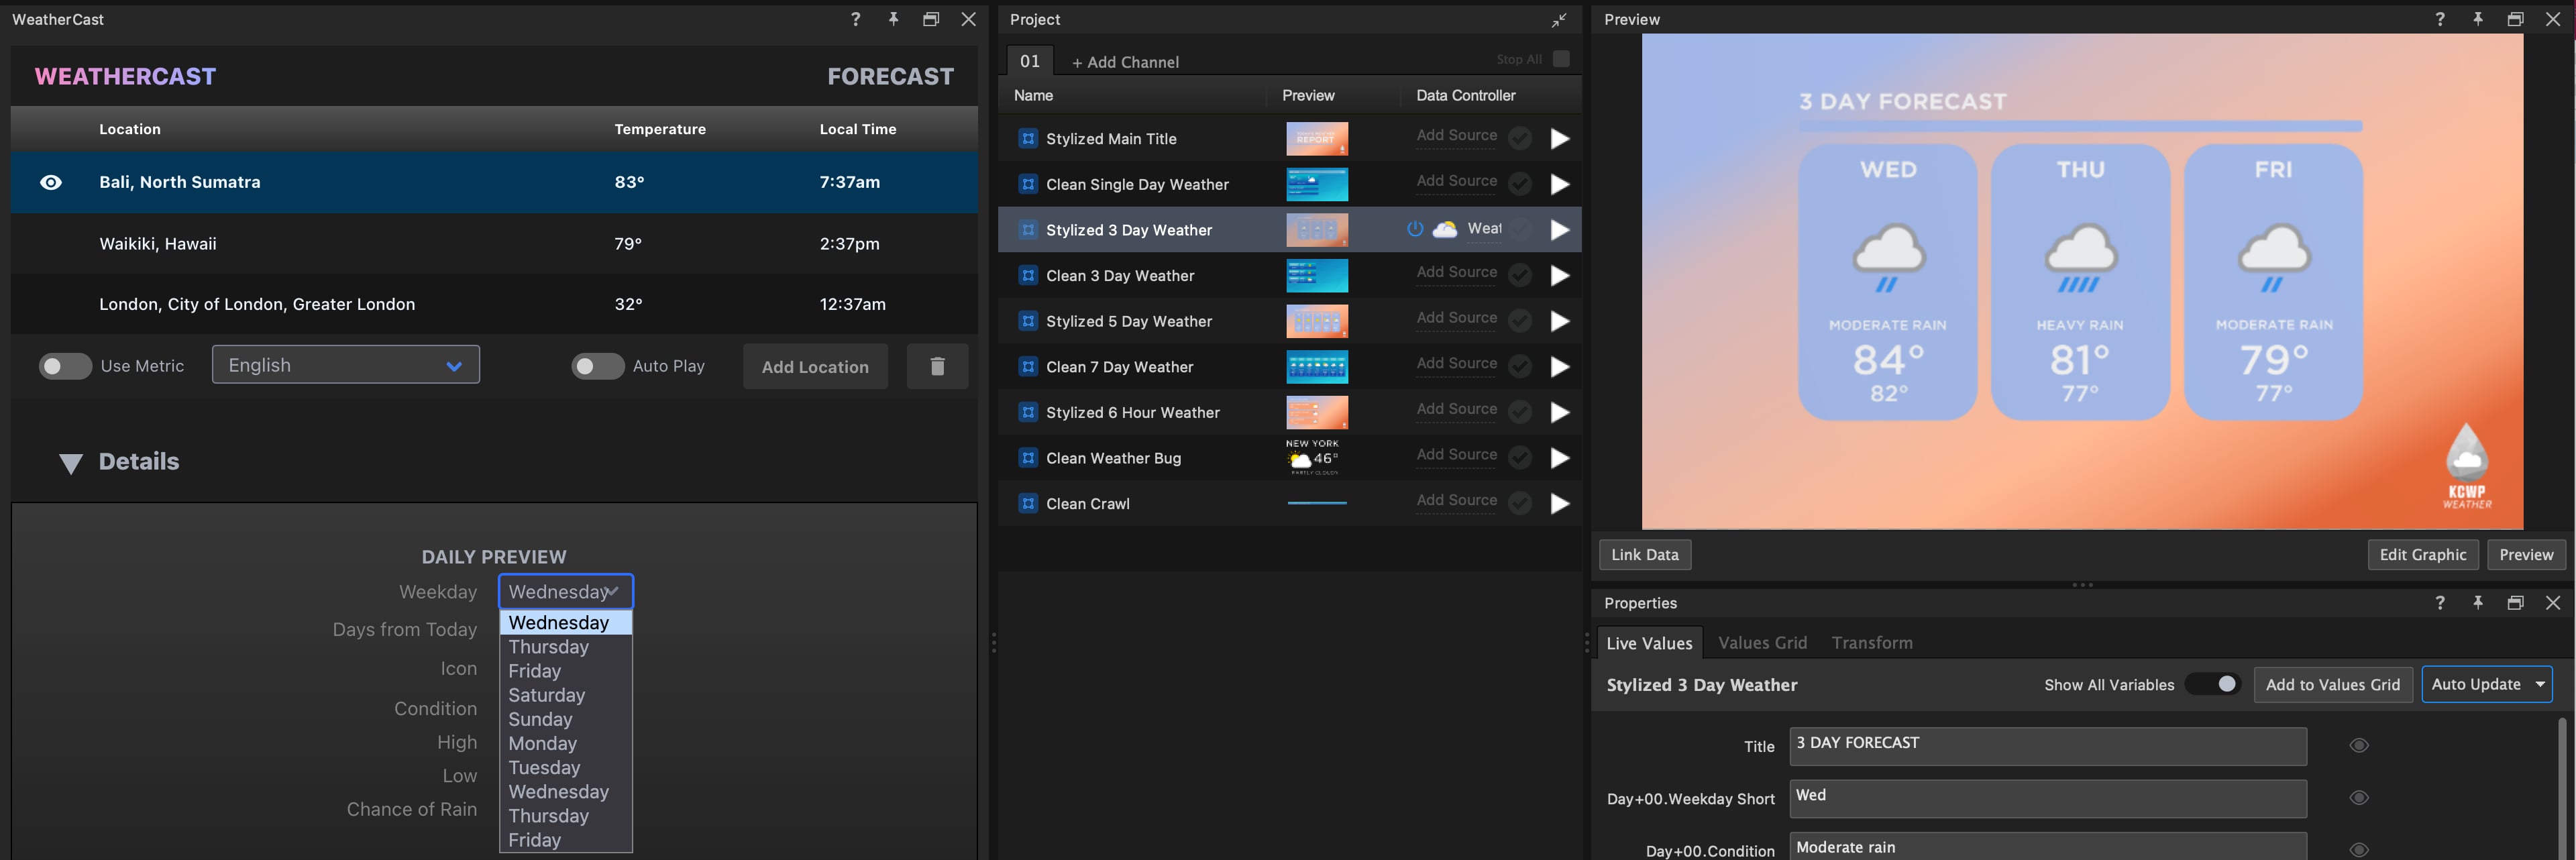Click Add to Values Grid button

click(2332, 684)
